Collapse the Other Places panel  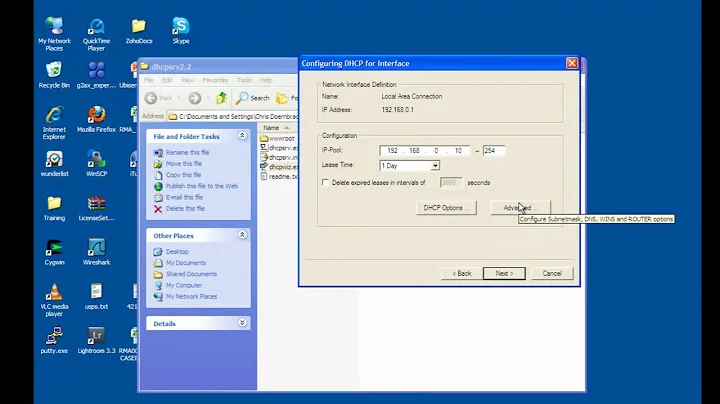(x=242, y=235)
